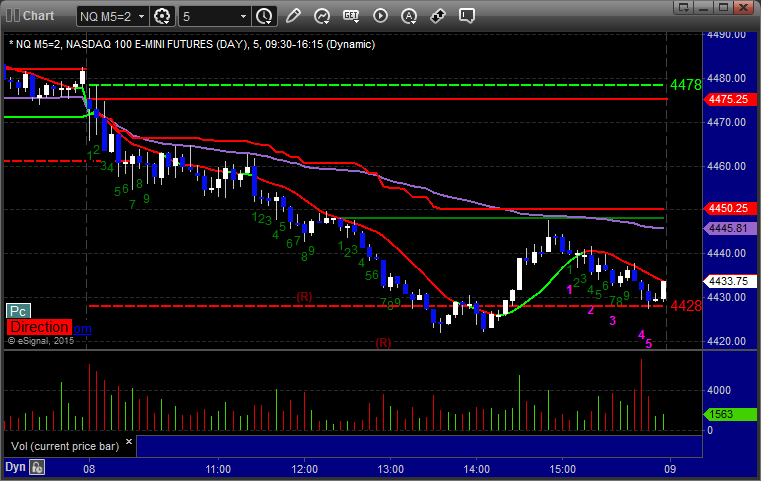This screenshot has height=481, width=761.
Task: Click the 4445.81 purple price marker
Action: 730,228
